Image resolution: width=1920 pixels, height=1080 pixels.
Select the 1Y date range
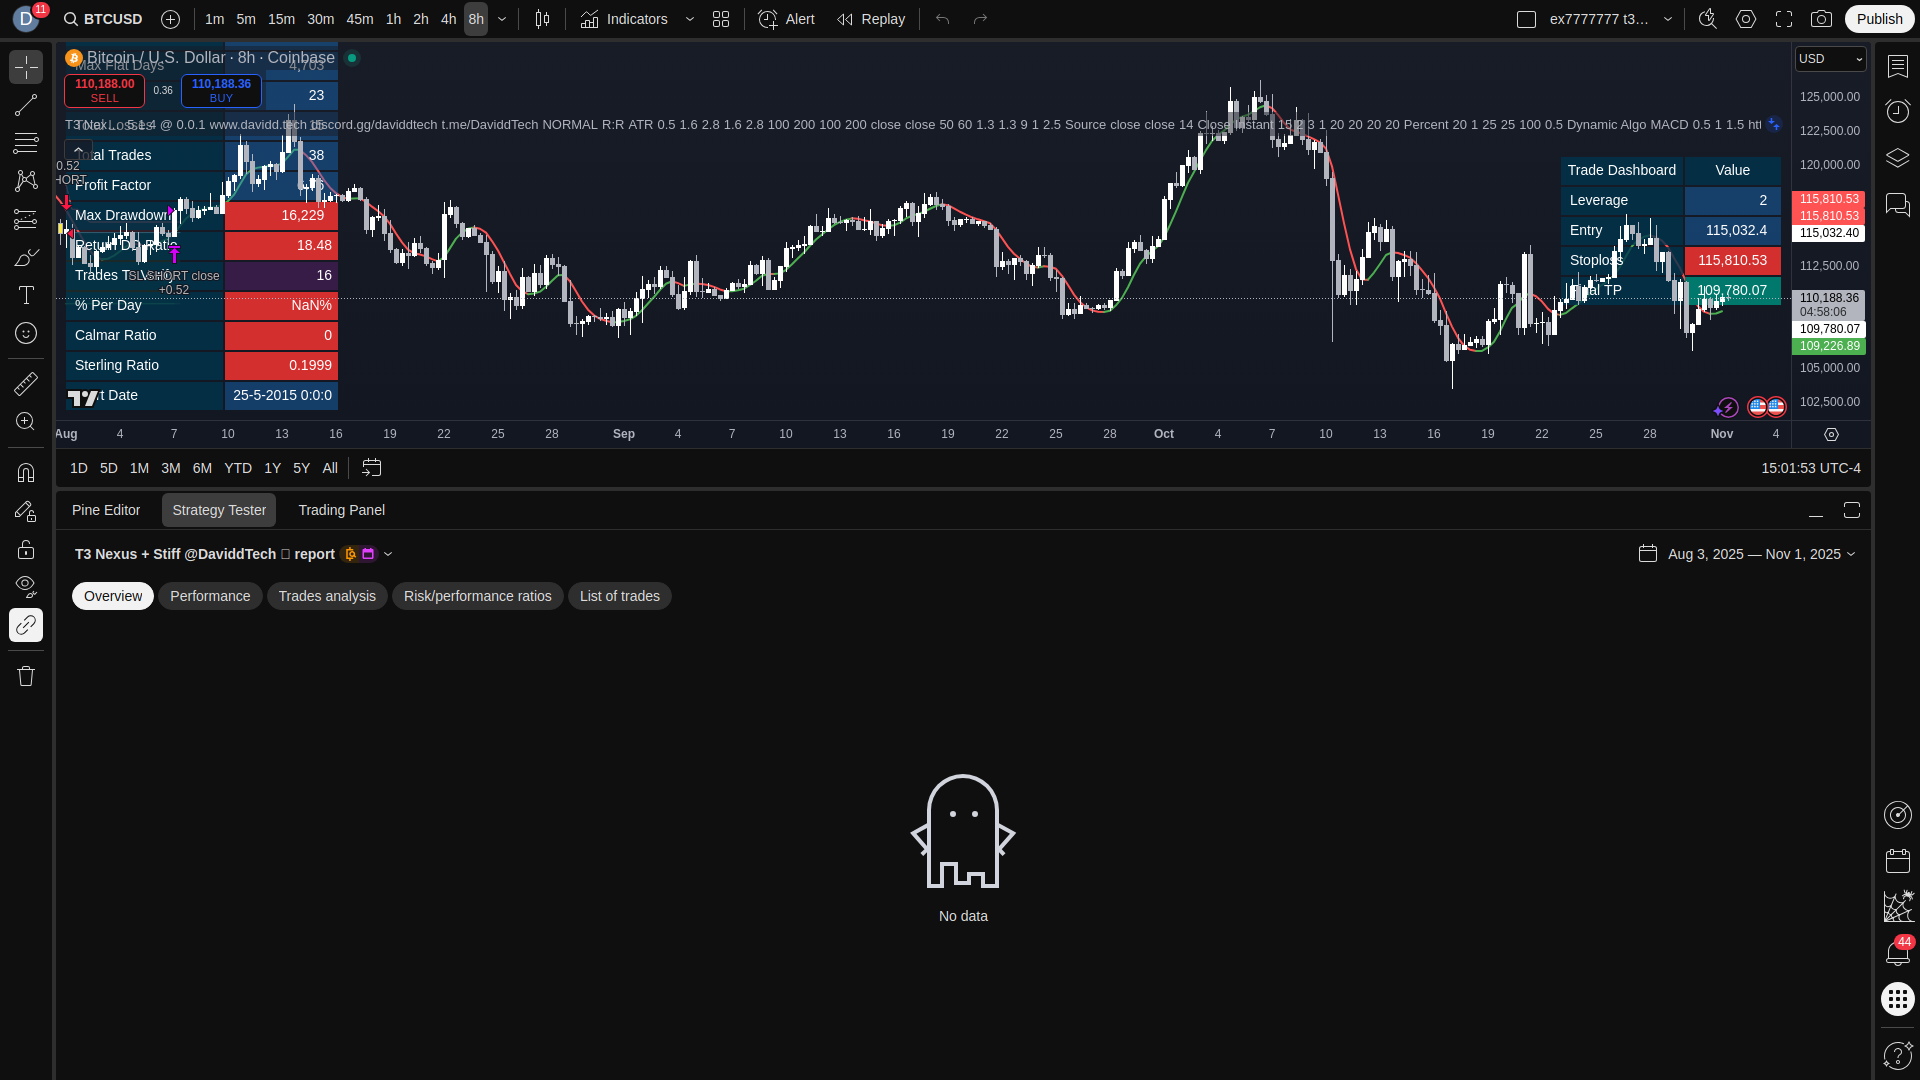(x=272, y=468)
